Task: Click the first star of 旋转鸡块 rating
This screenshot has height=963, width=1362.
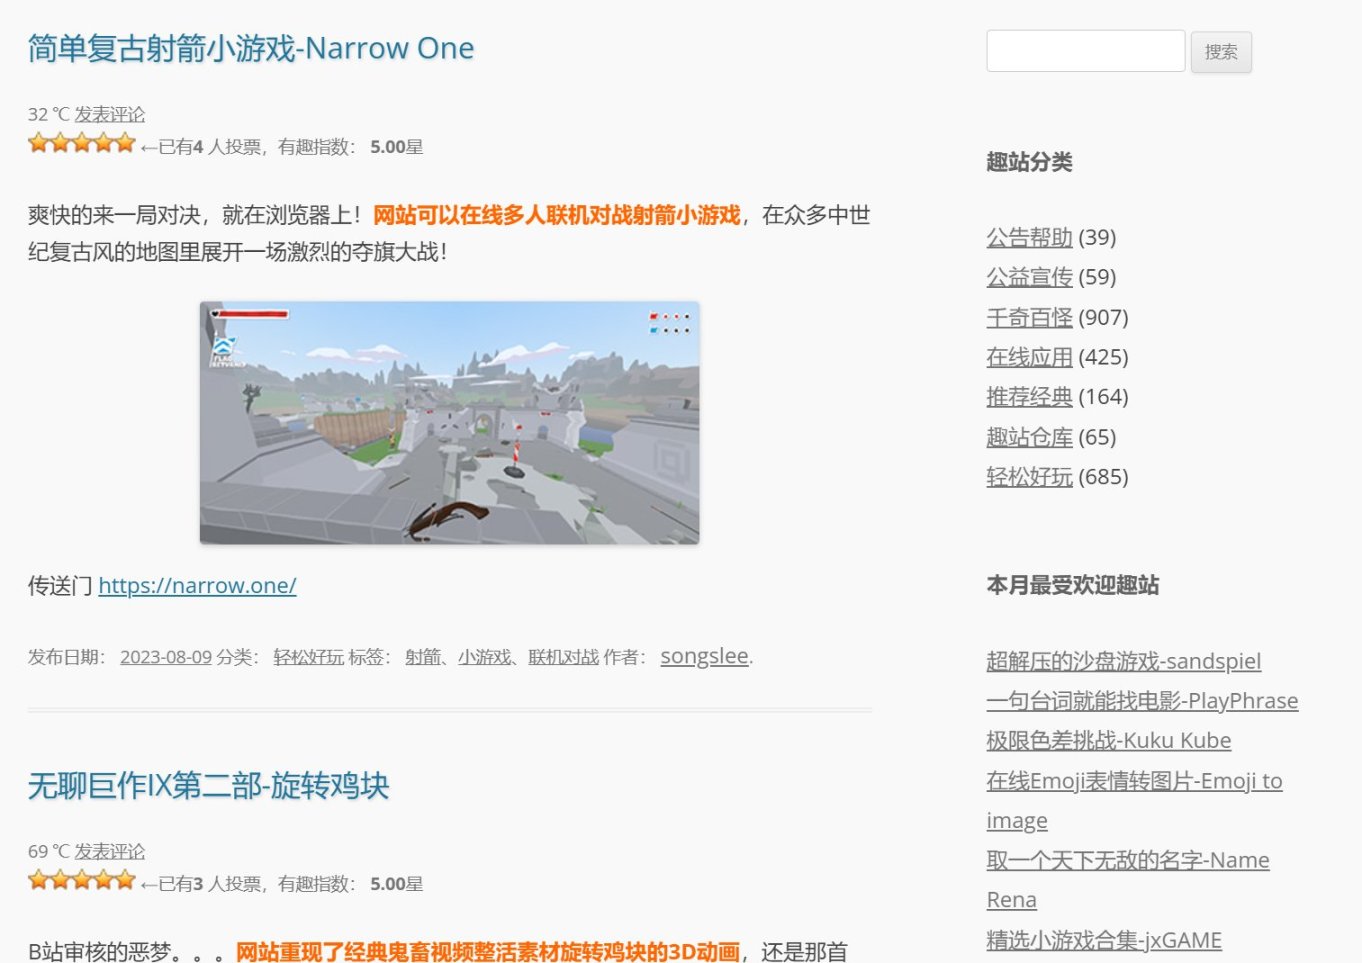Action: point(39,880)
